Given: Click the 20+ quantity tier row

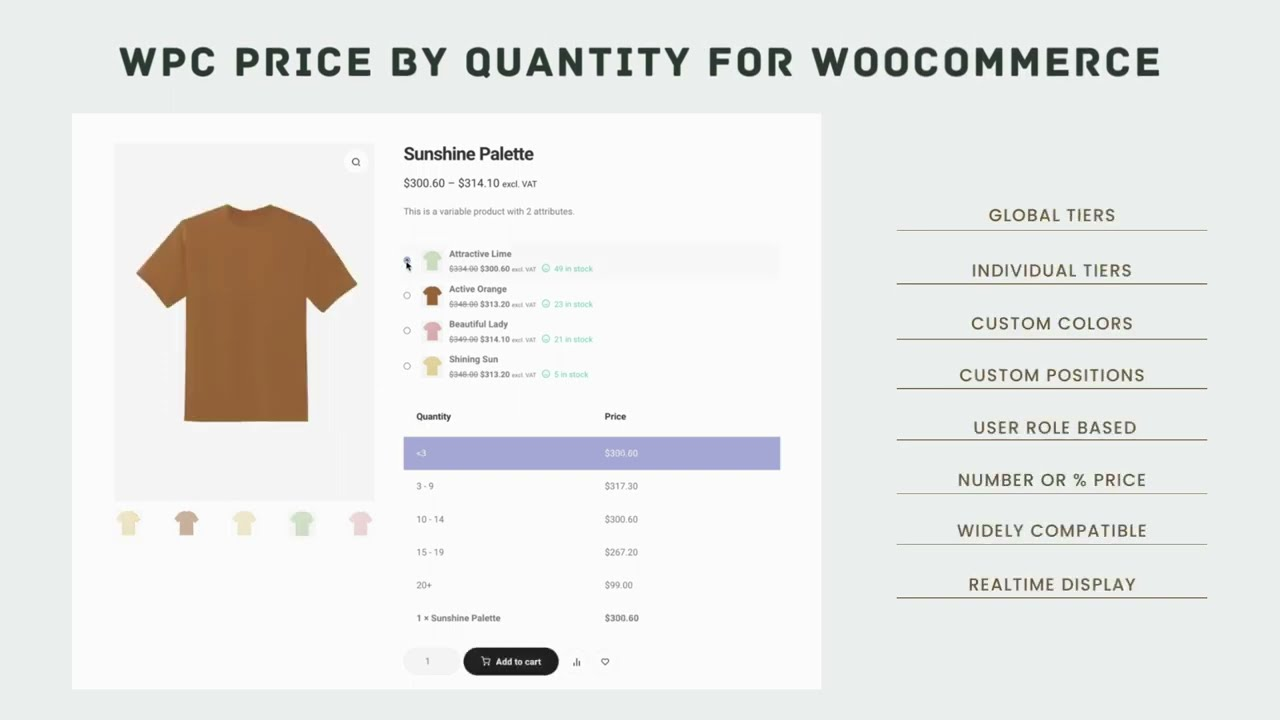Looking at the screenshot, I should click(x=591, y=585).
